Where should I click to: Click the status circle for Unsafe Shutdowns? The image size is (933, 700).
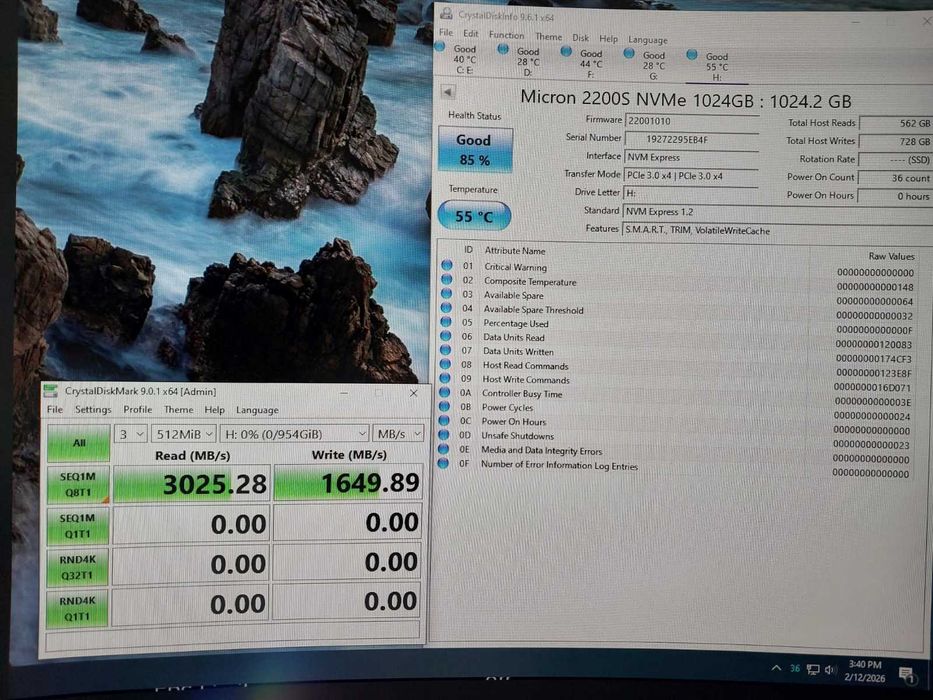444,435
